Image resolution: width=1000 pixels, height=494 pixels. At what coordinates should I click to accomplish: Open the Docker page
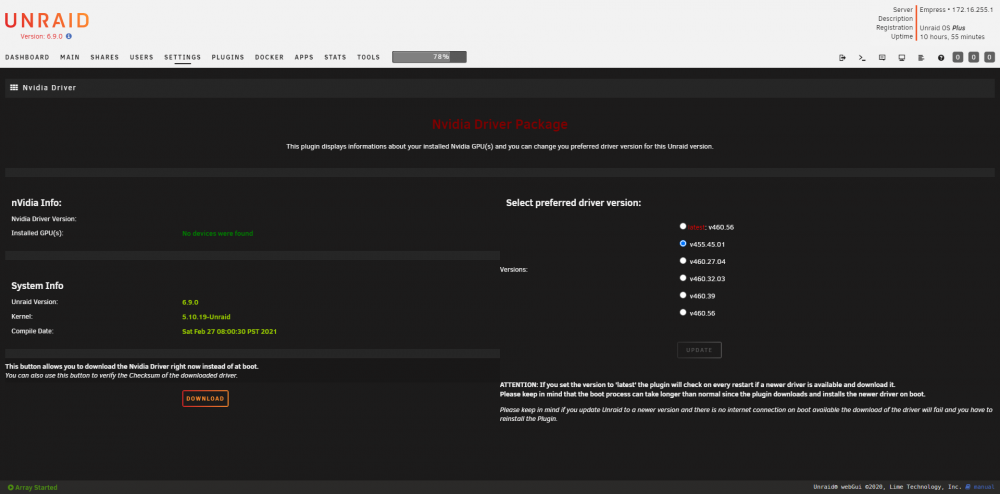tap(269, 57)
